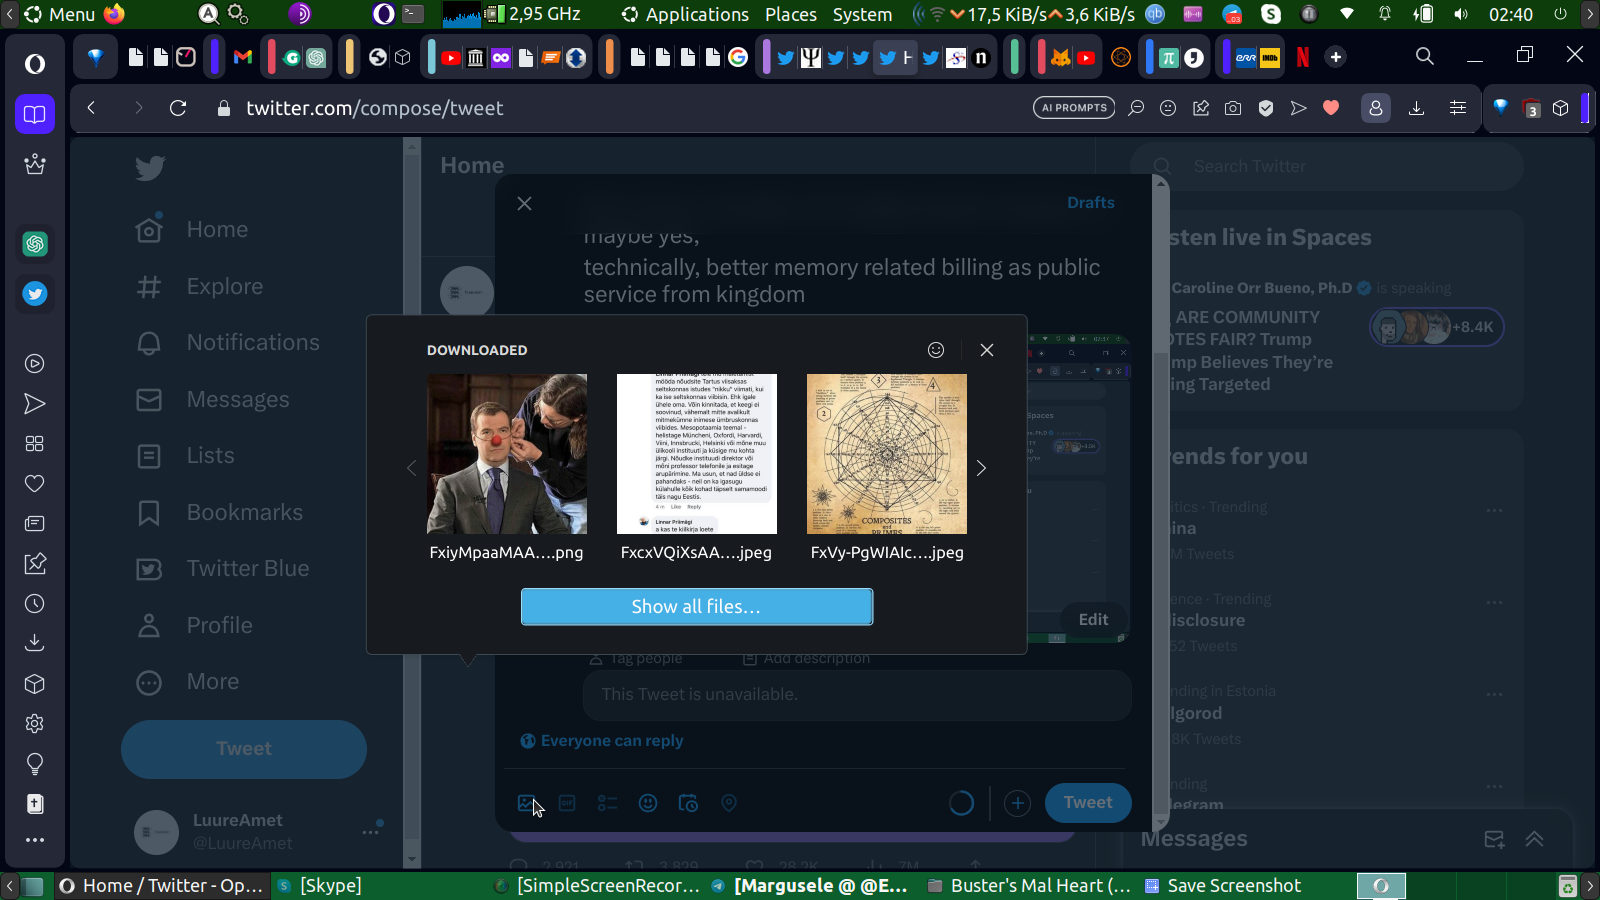Post with the composer Tweet button
The width and height of the screenshot is (1600, 900).
[x=1088, y=803]
